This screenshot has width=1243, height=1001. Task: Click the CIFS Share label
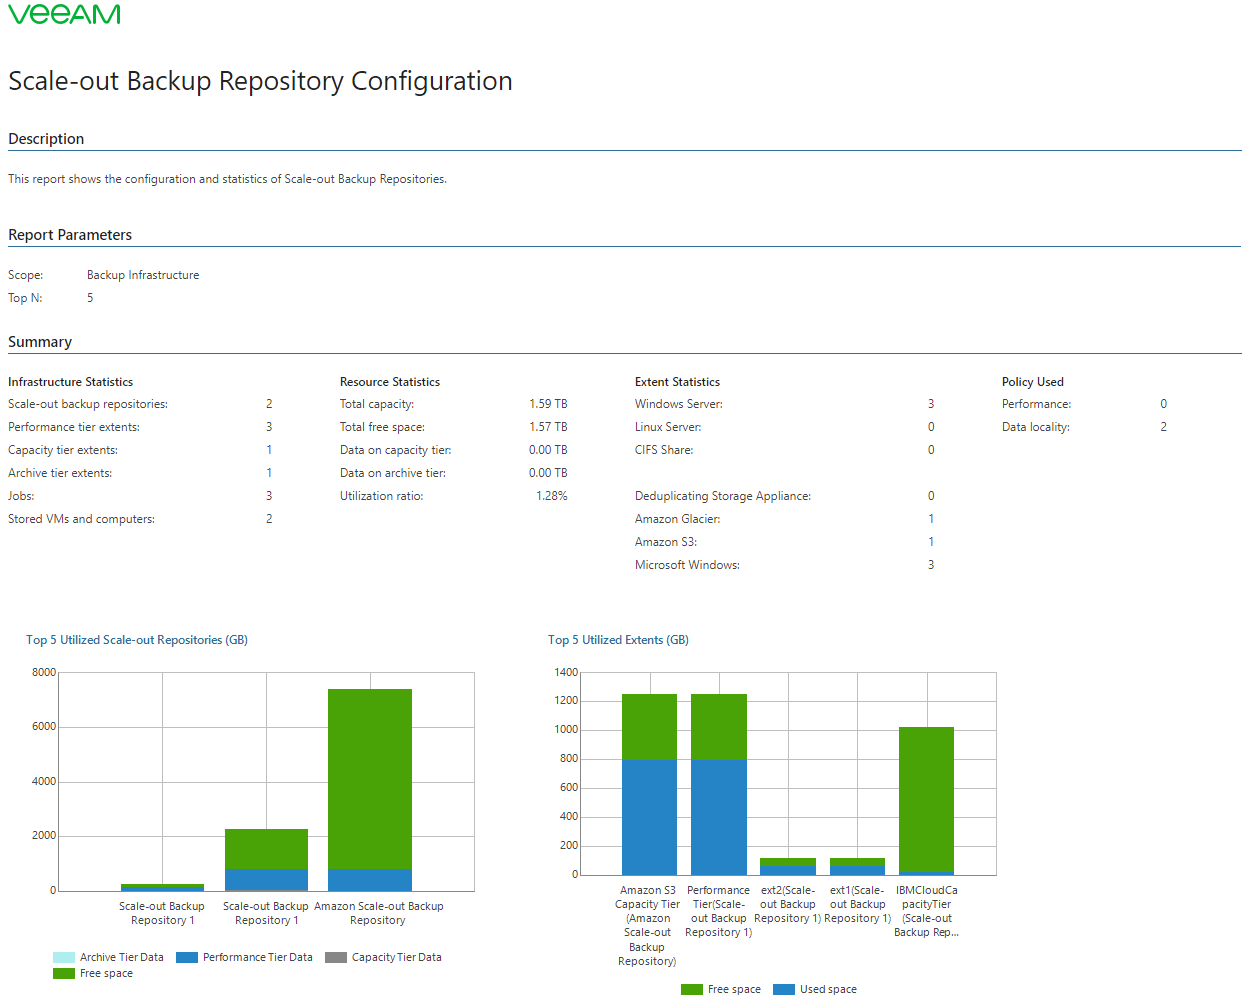tap(664, 450)
